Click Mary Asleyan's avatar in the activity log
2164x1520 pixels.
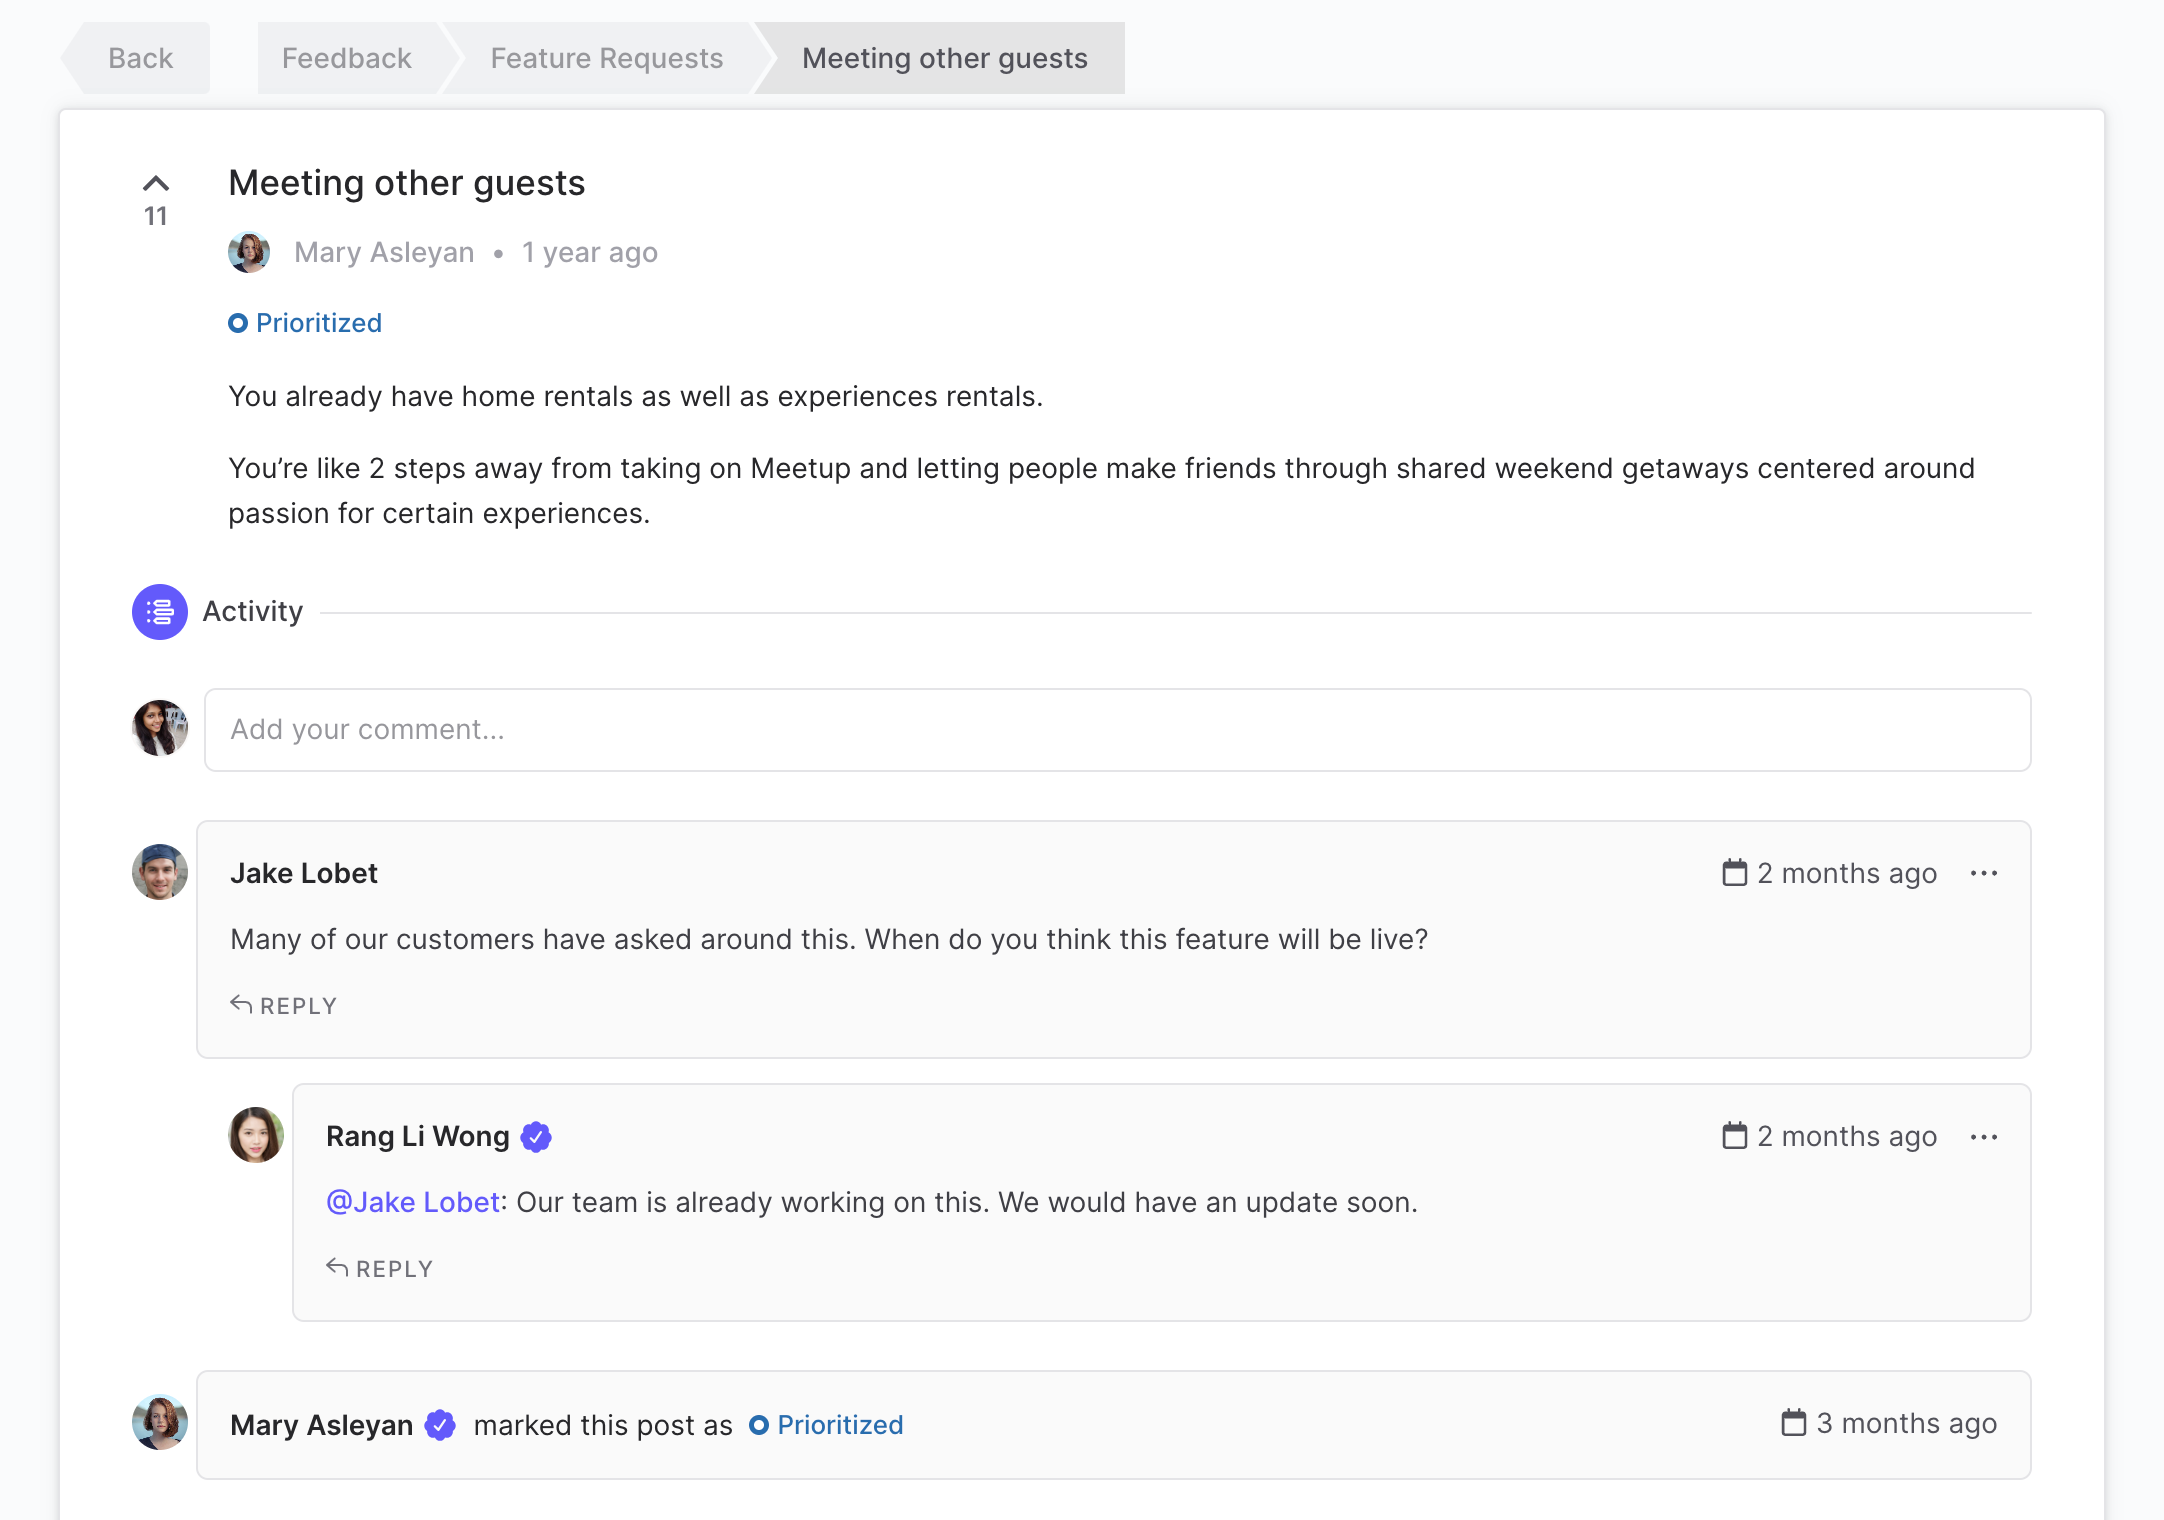pos(160,1422)
